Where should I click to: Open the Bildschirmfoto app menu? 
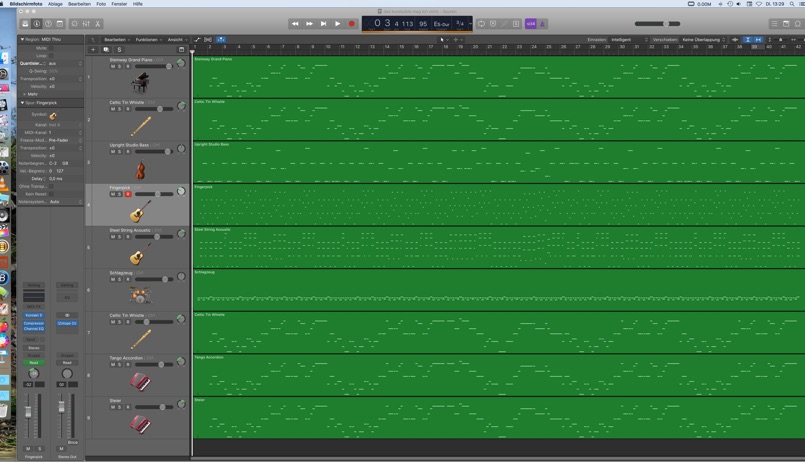[26, 4]
